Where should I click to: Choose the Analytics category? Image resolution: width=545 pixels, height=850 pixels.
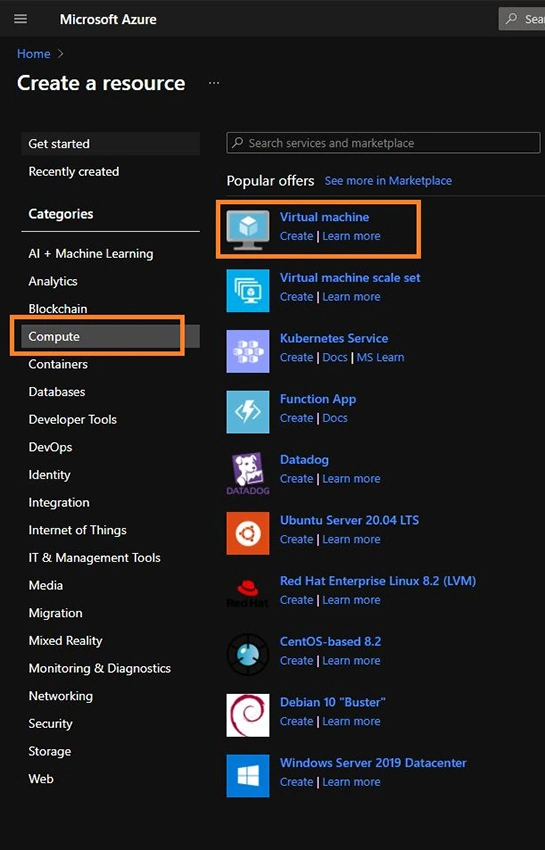tap(53, 281)
